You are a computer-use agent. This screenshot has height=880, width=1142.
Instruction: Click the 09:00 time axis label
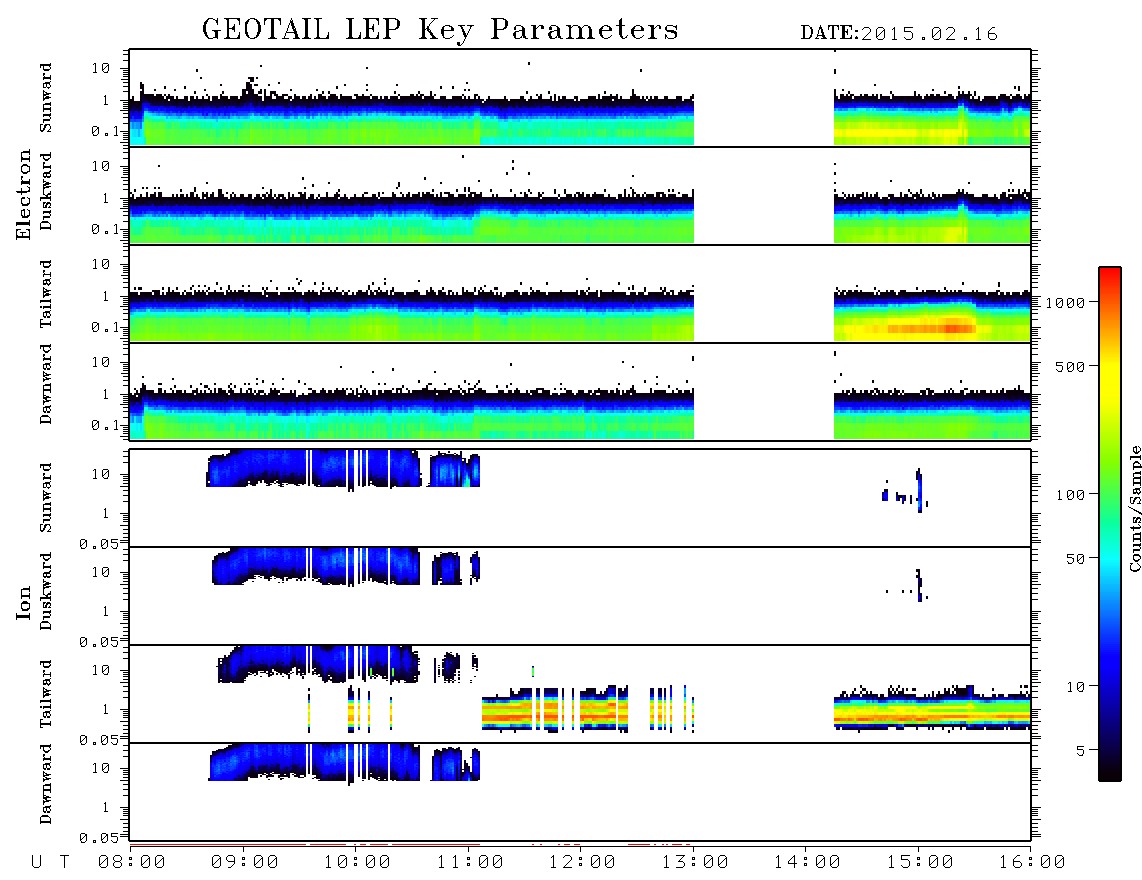point(245,863)
